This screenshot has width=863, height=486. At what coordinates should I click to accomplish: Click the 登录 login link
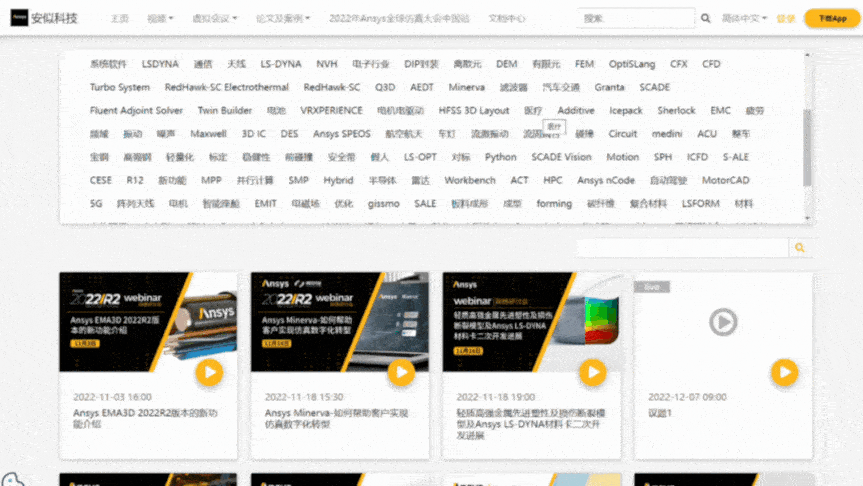(x=786, y=18)
